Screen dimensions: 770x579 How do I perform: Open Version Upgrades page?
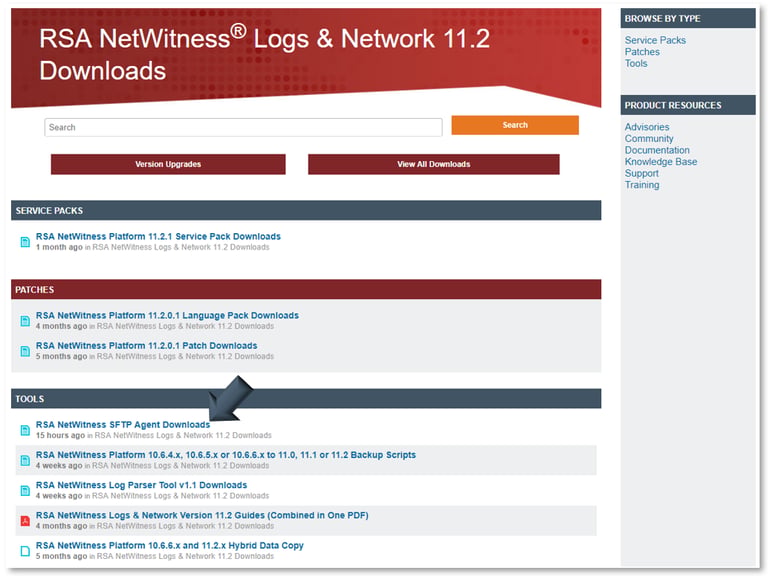pos(168,164)
